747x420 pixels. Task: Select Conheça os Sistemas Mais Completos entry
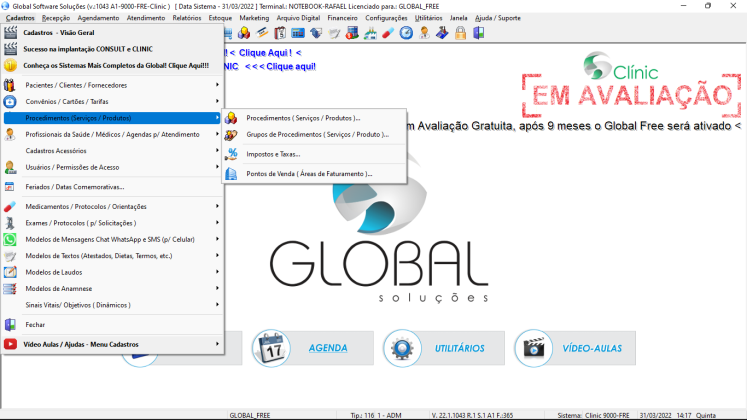click(113, 66)
